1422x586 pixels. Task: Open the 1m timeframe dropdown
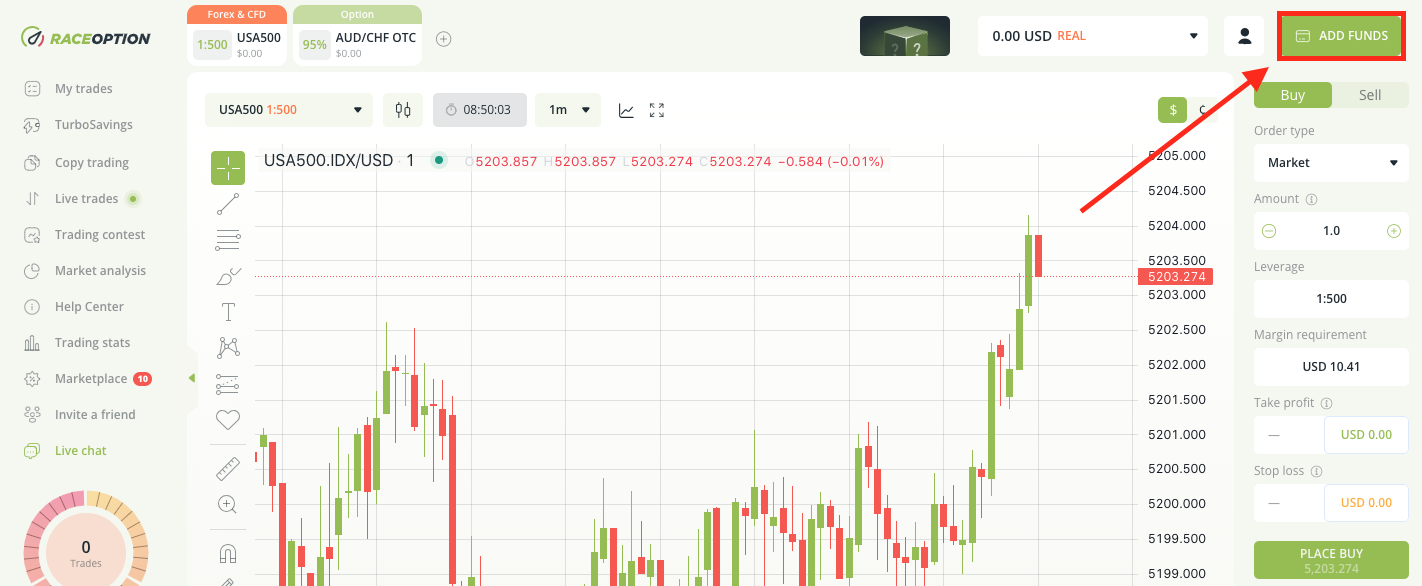click(568, 110)
